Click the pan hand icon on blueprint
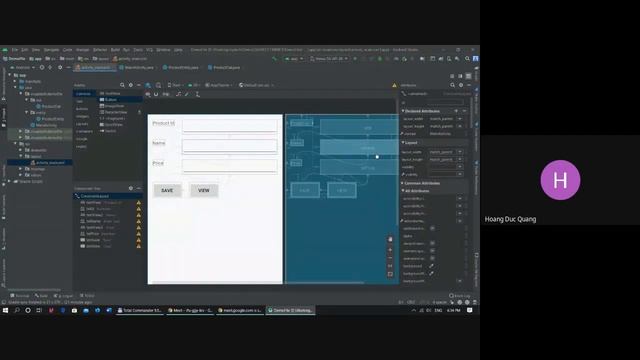 (x=390, y=240)
